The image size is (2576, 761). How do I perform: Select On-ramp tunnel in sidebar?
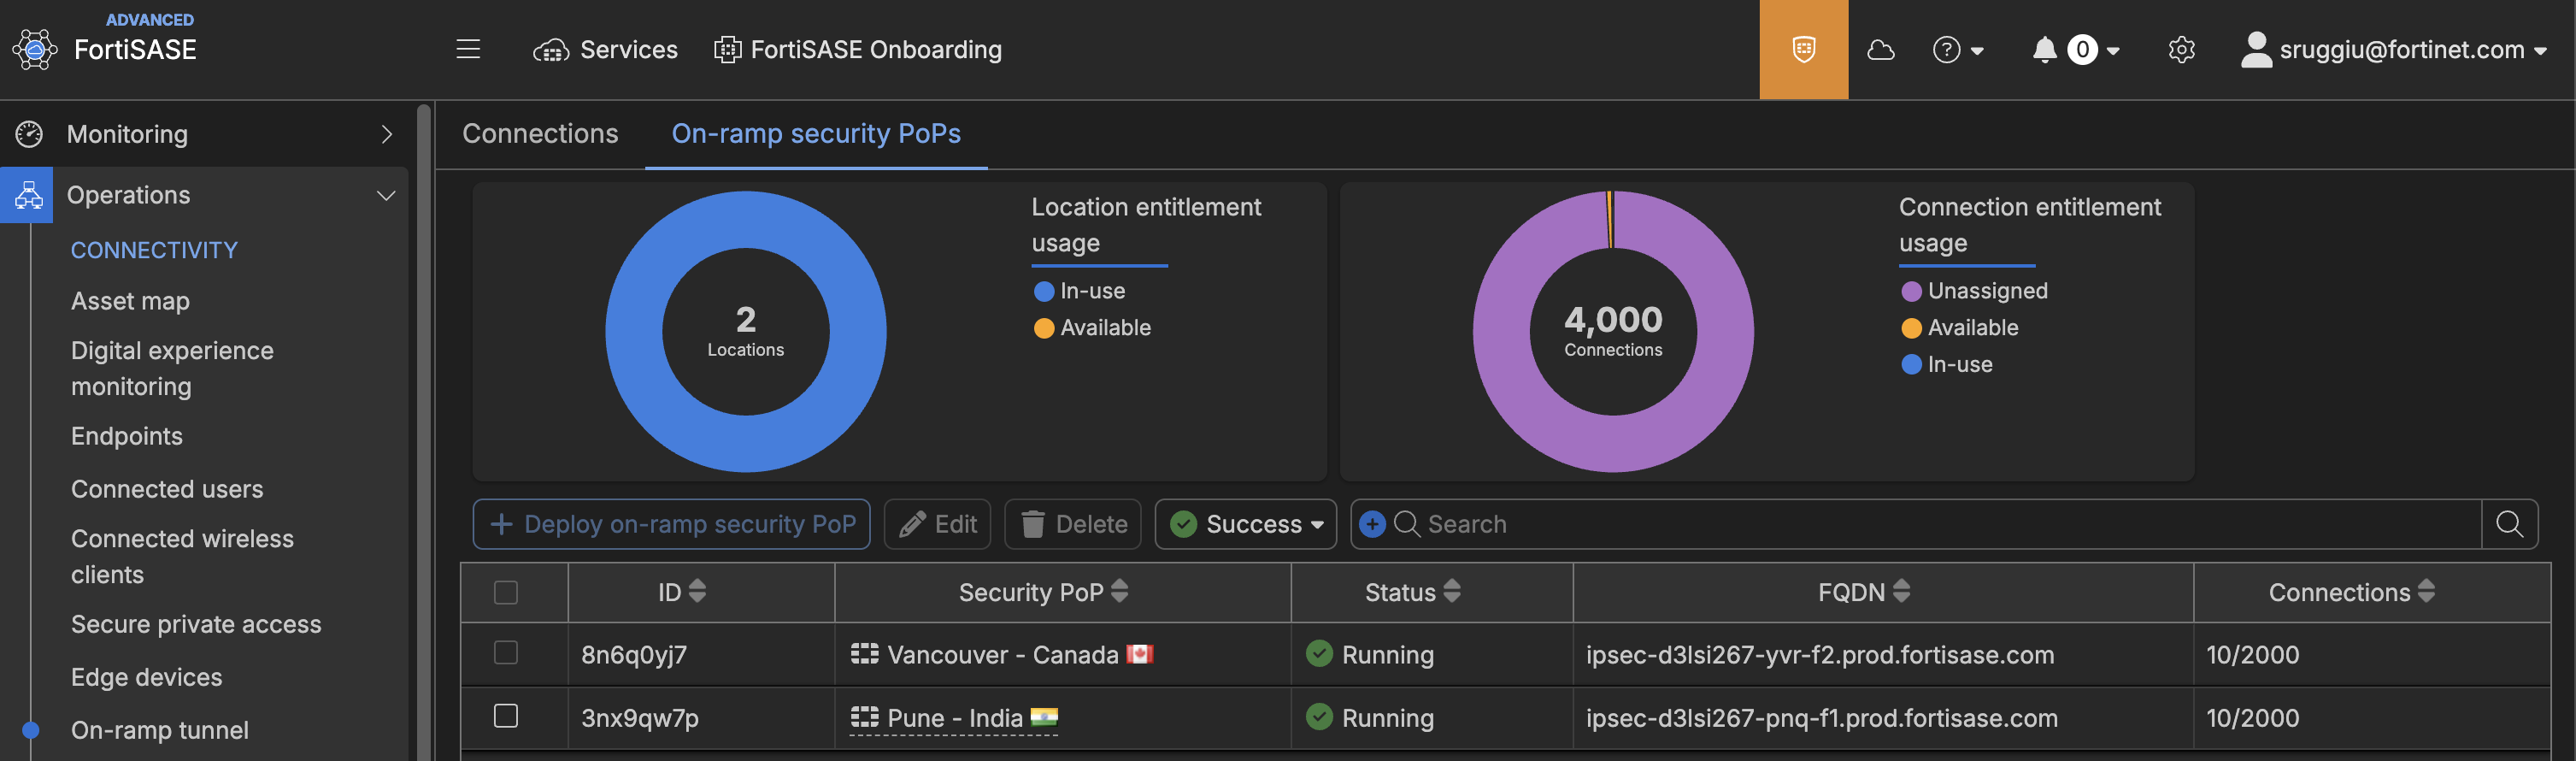(x=160, y=730)
